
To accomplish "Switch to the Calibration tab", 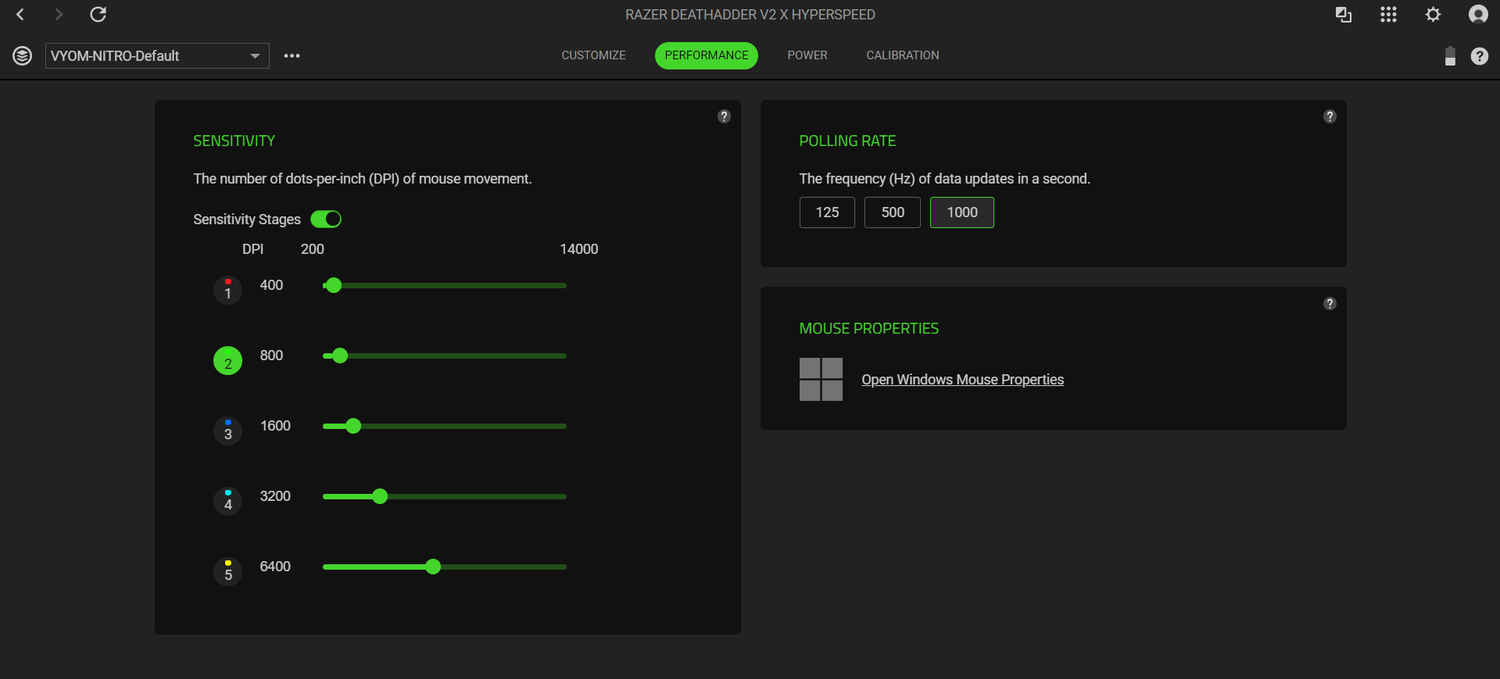I will click(902, 55).
